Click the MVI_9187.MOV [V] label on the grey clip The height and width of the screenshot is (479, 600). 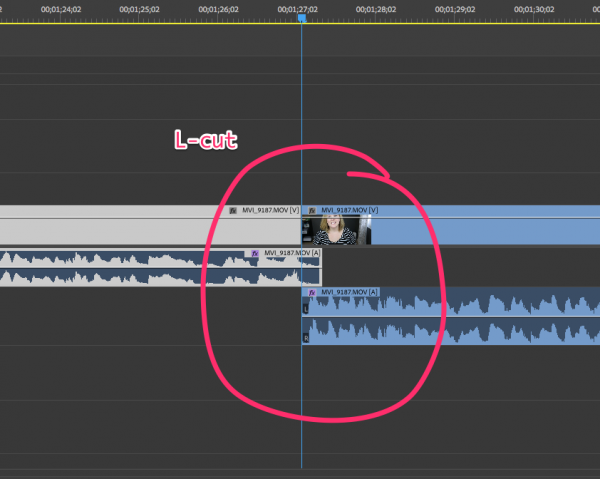pos(271,210)
